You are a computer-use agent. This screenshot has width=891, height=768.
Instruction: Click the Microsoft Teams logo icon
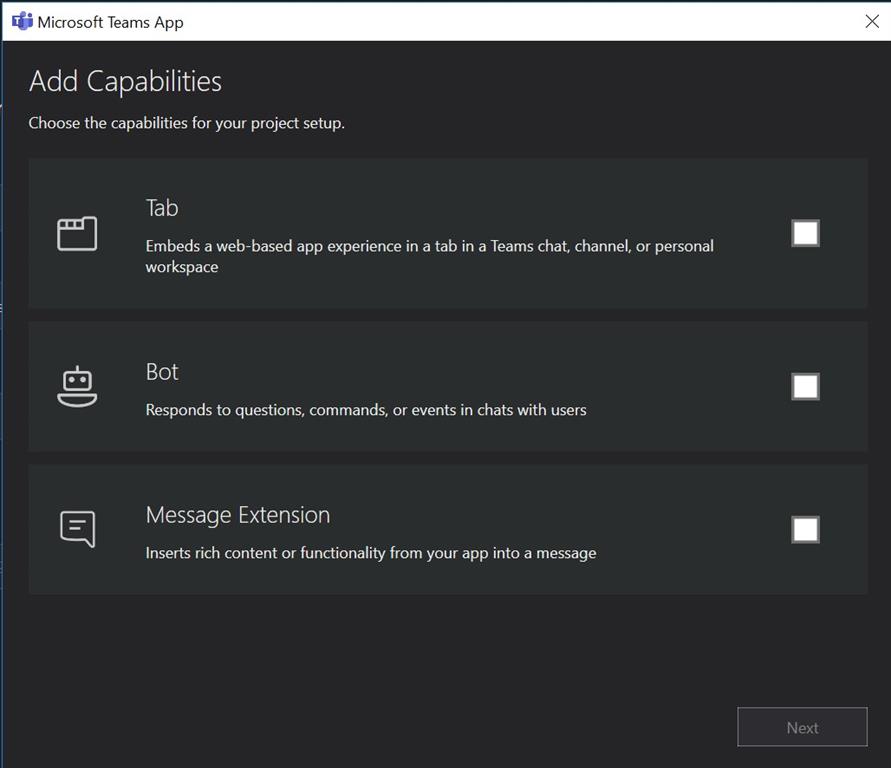coord(22,21)
